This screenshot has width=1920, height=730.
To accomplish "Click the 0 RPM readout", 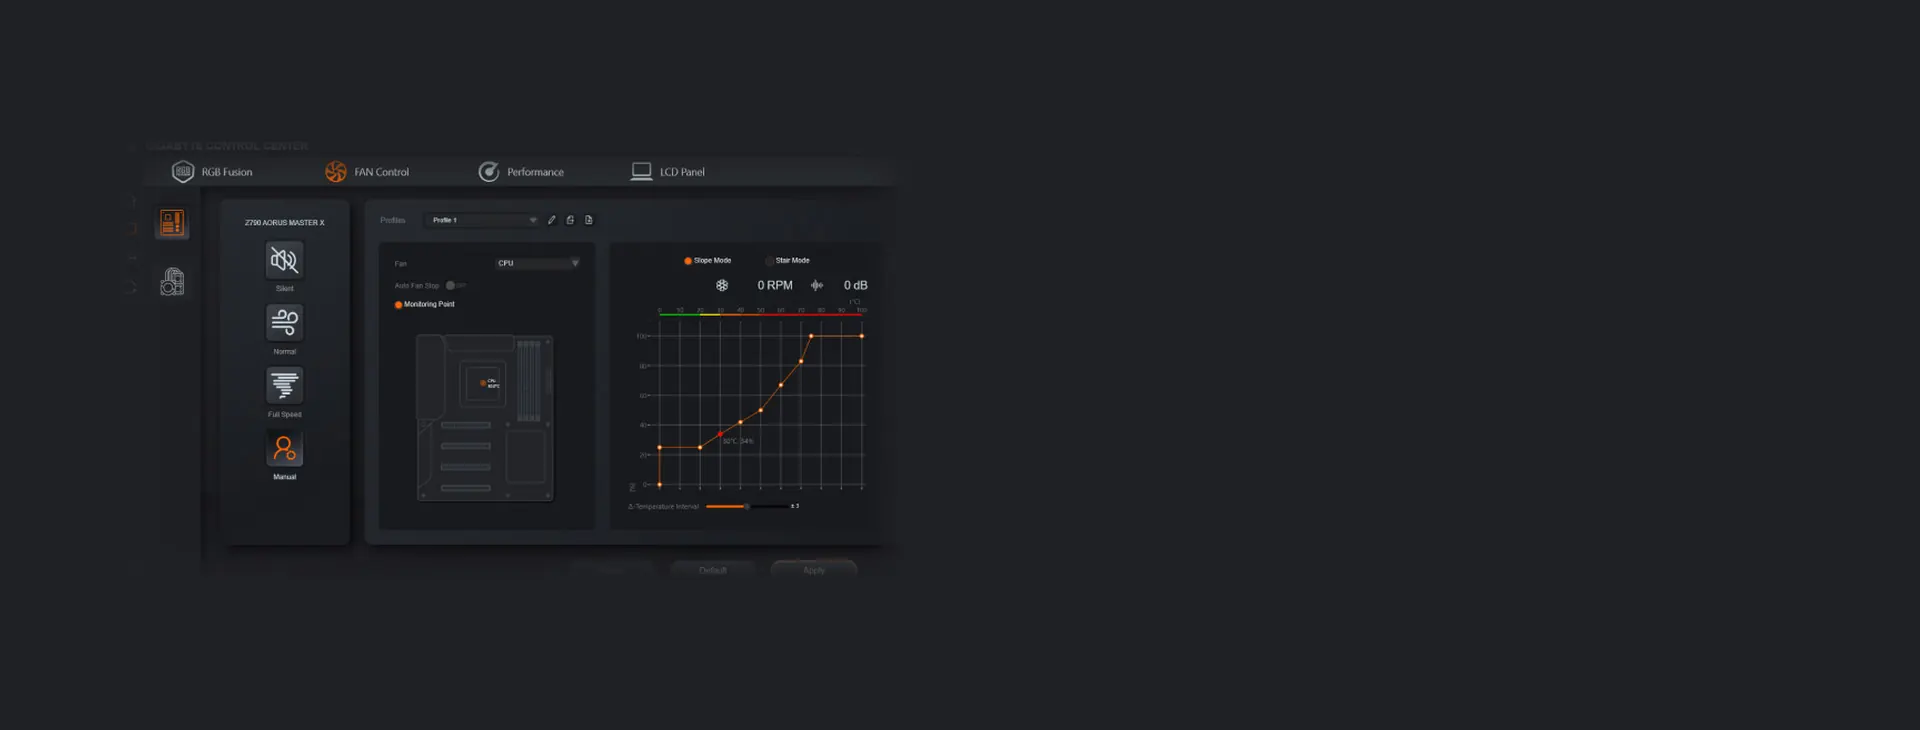I will (775, 286).
